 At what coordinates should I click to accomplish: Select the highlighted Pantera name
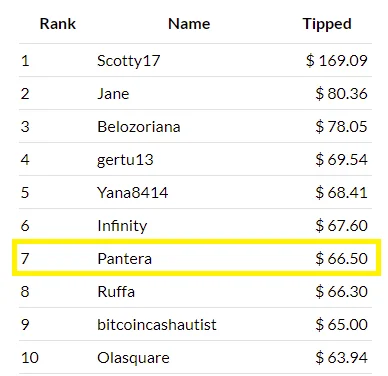point(125,259)
